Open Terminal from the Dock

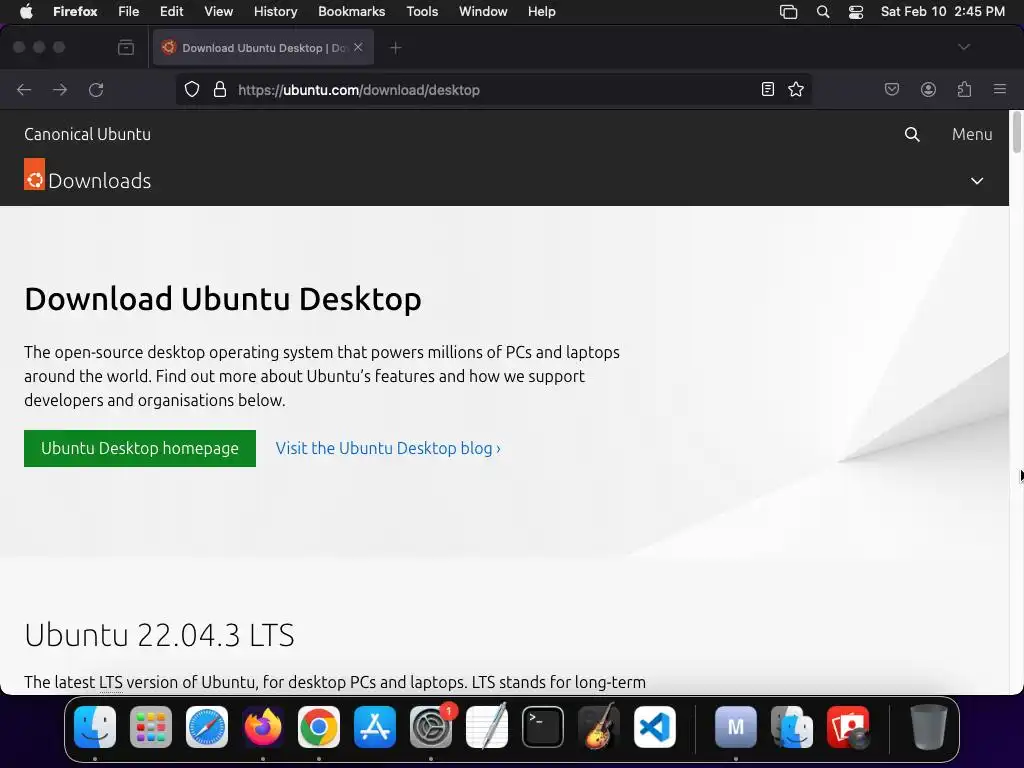[543, 727]
